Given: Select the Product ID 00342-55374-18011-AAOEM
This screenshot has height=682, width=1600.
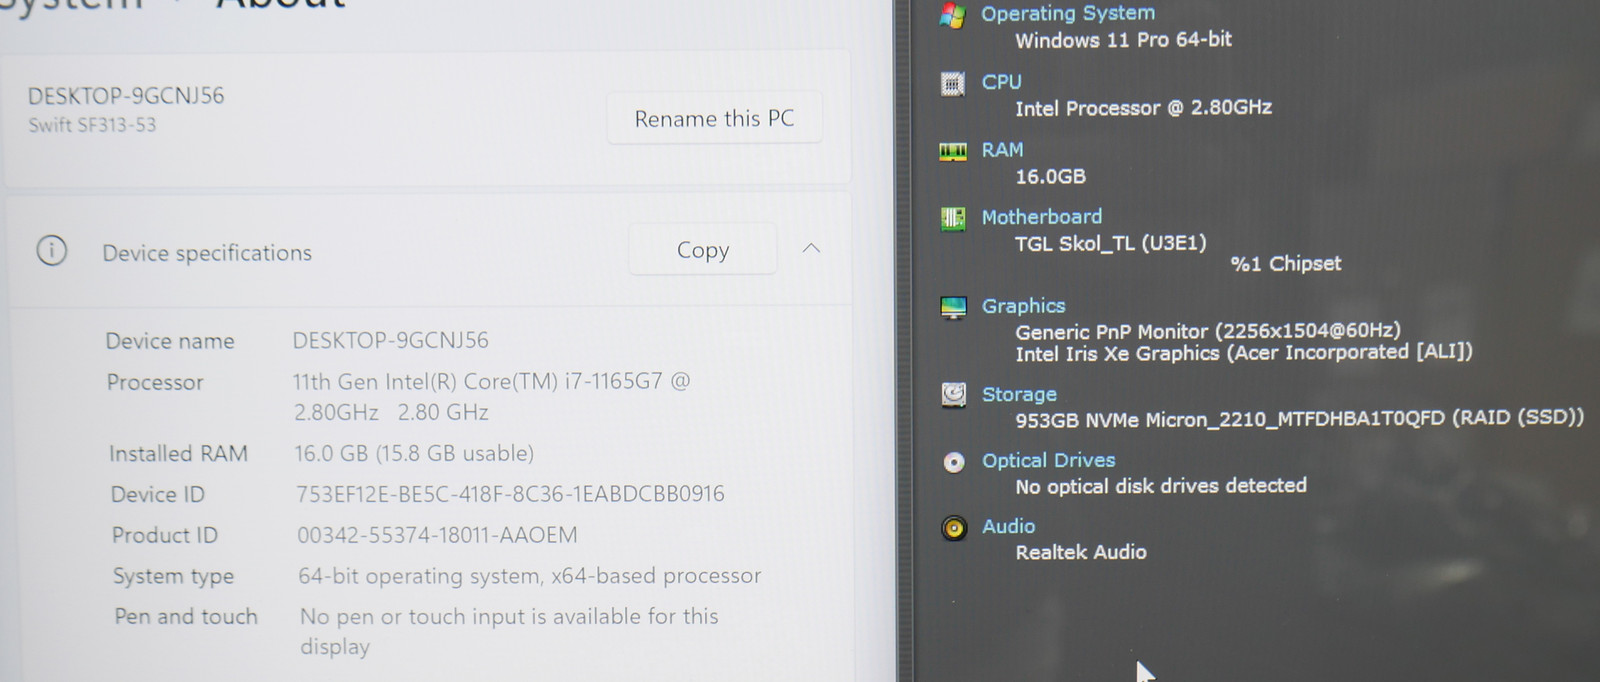Looking at the screenshot, I should point(437,535).
